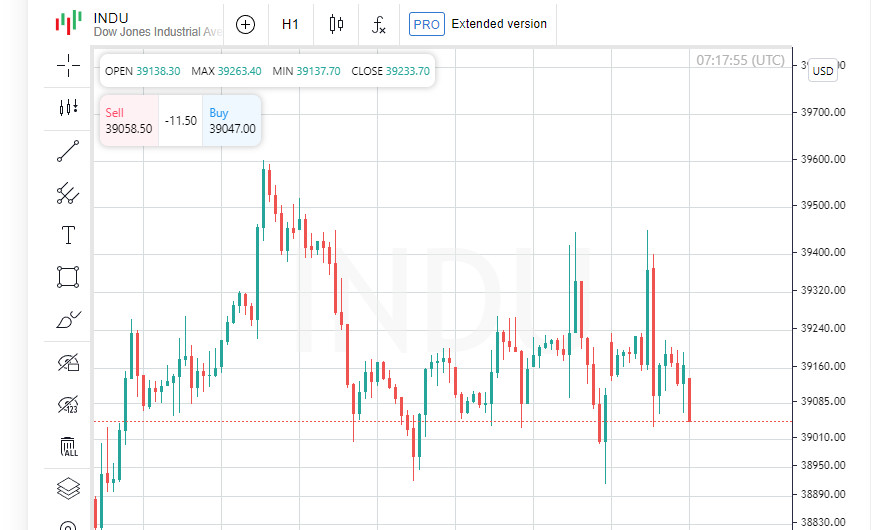Viewport: 871px width, 530px height.
Task: Click the 38830.00 price axis label
Action: (823, 522)
